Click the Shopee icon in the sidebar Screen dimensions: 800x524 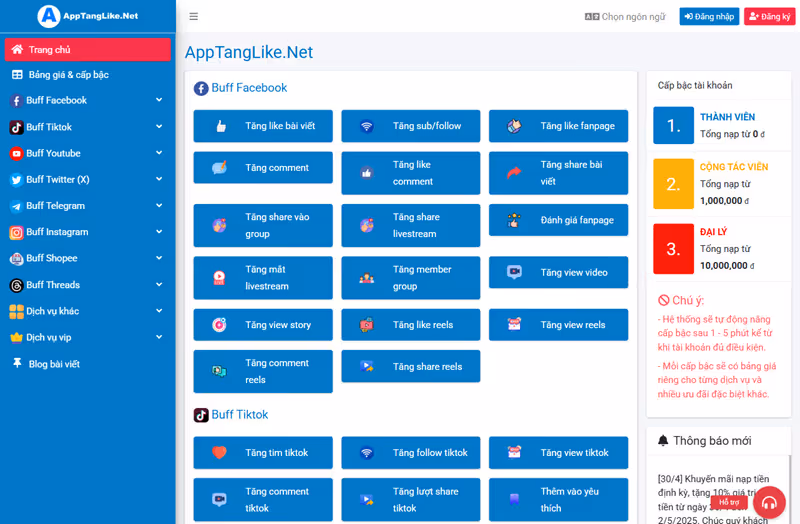[16, 259]
